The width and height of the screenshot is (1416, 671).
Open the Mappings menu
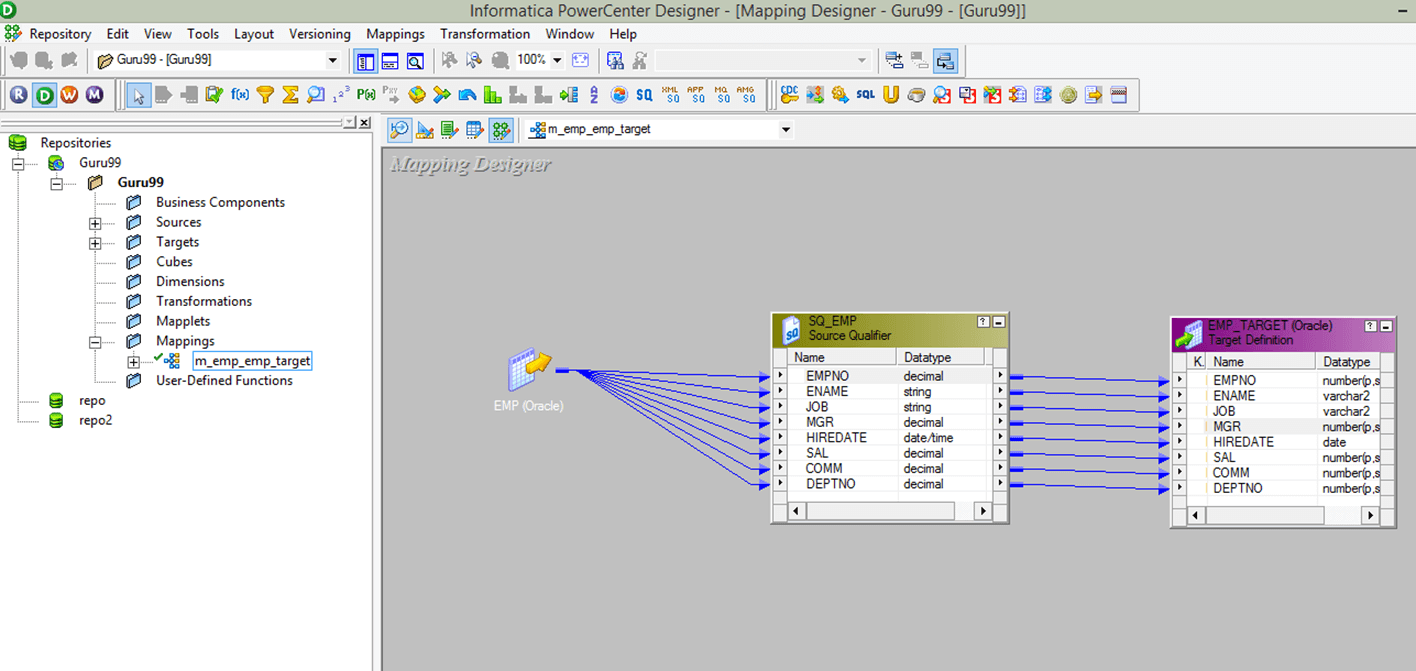click(x=395, y=34)
